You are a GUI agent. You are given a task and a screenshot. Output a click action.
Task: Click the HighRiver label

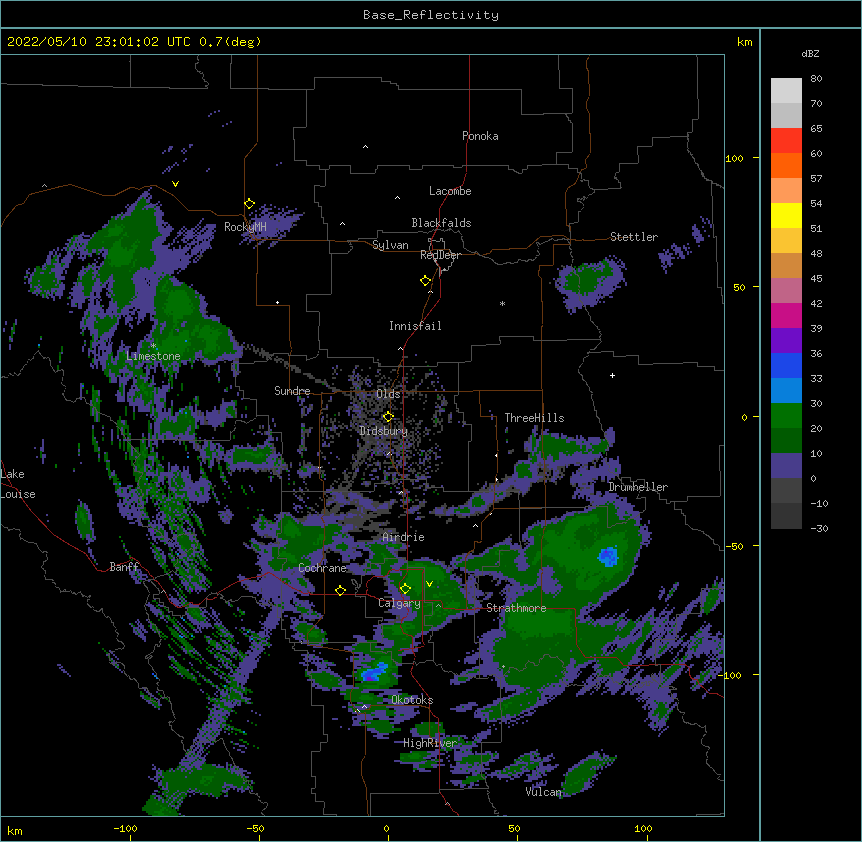coord(430,743)
